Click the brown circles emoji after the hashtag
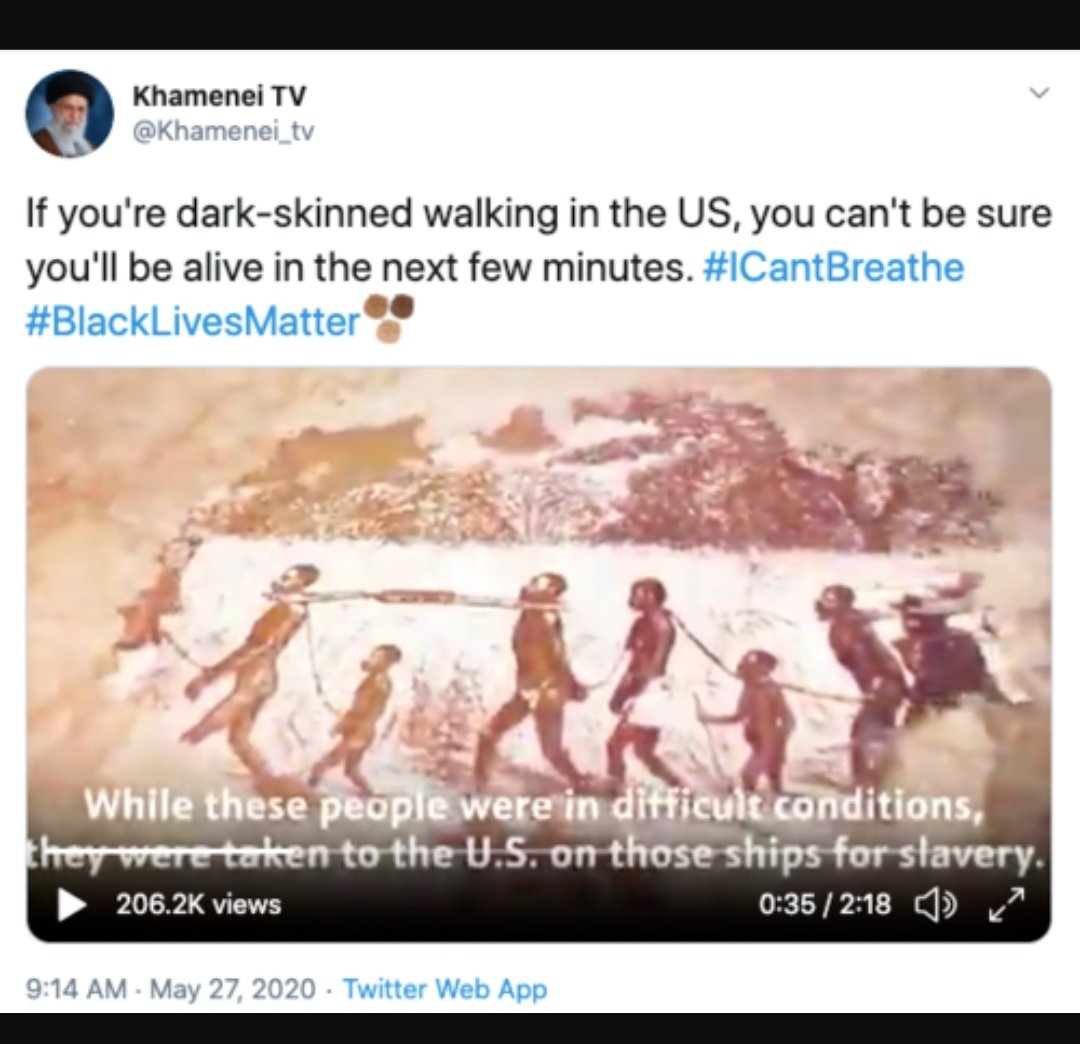This screenshot has width=1080, height=1044. click(x=388, y=318)
